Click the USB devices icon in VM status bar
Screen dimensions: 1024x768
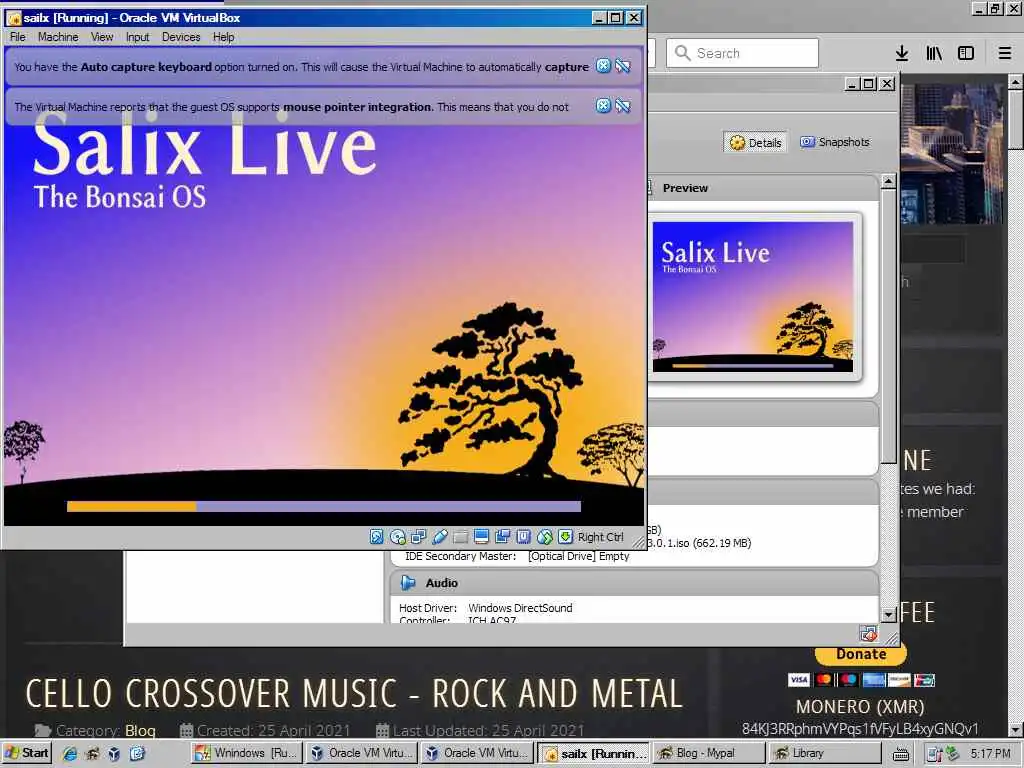[440, 537]
